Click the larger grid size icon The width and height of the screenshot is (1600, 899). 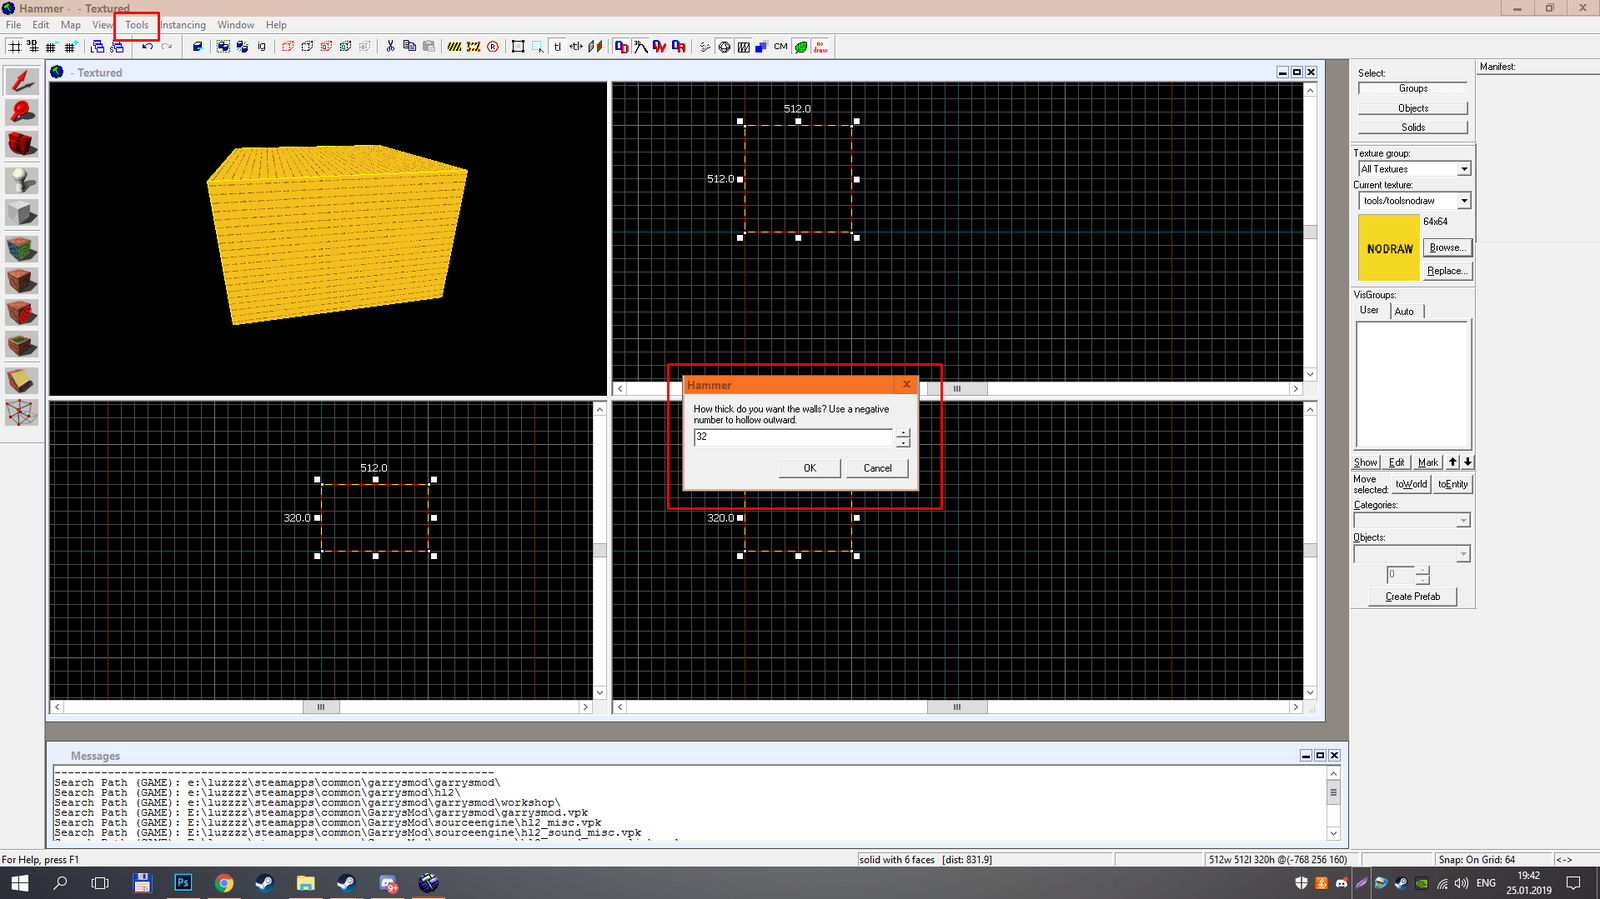(x=70, y=46)
